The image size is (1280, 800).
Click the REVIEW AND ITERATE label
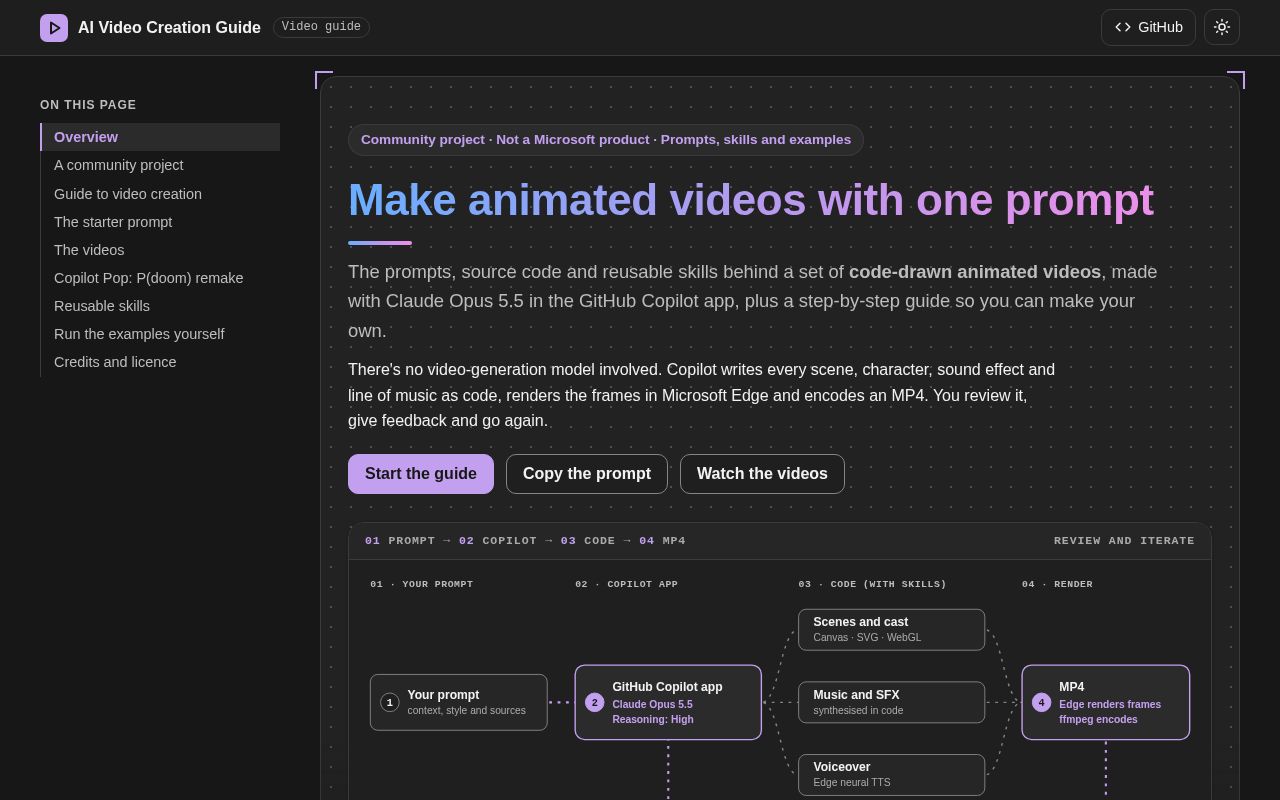1124,541
